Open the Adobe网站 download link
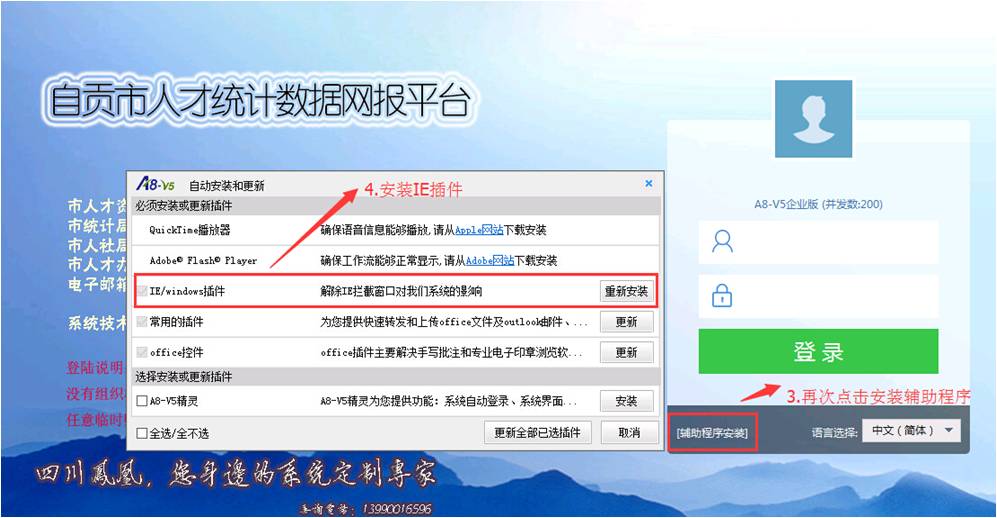 coord(490,261)
